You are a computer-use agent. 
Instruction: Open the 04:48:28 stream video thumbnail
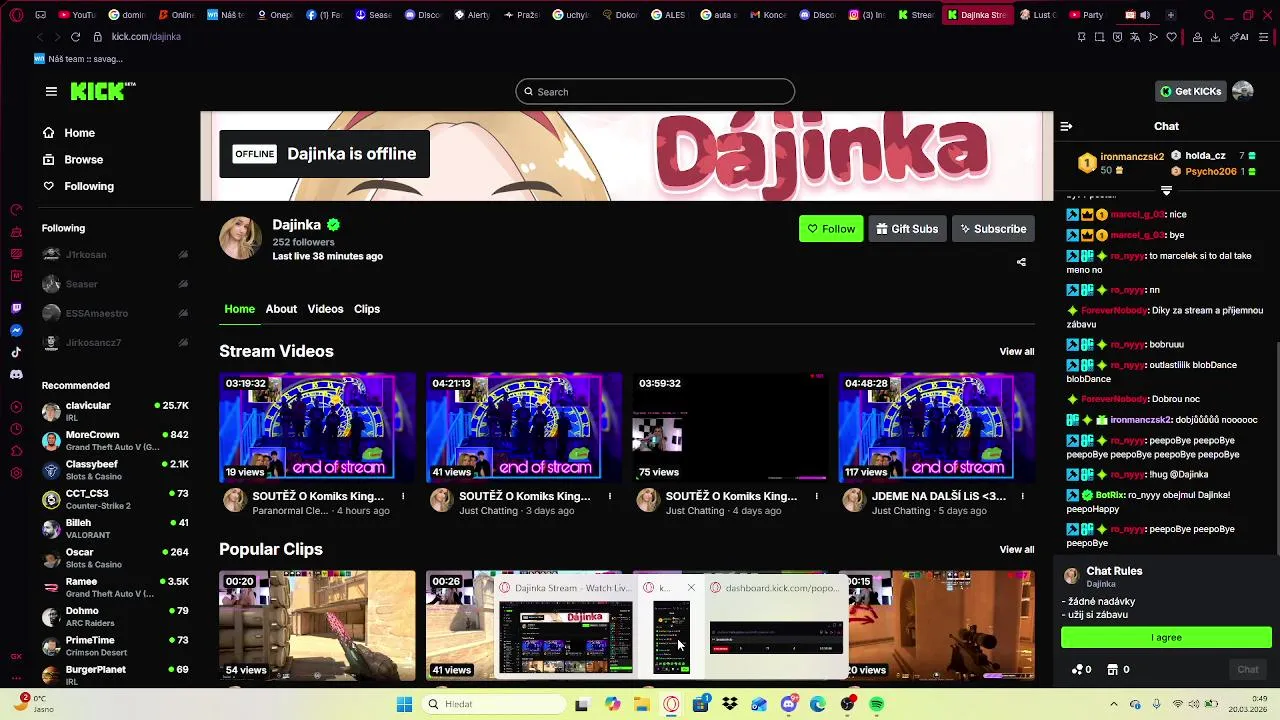pyautogui.click(x=937, y=427)
